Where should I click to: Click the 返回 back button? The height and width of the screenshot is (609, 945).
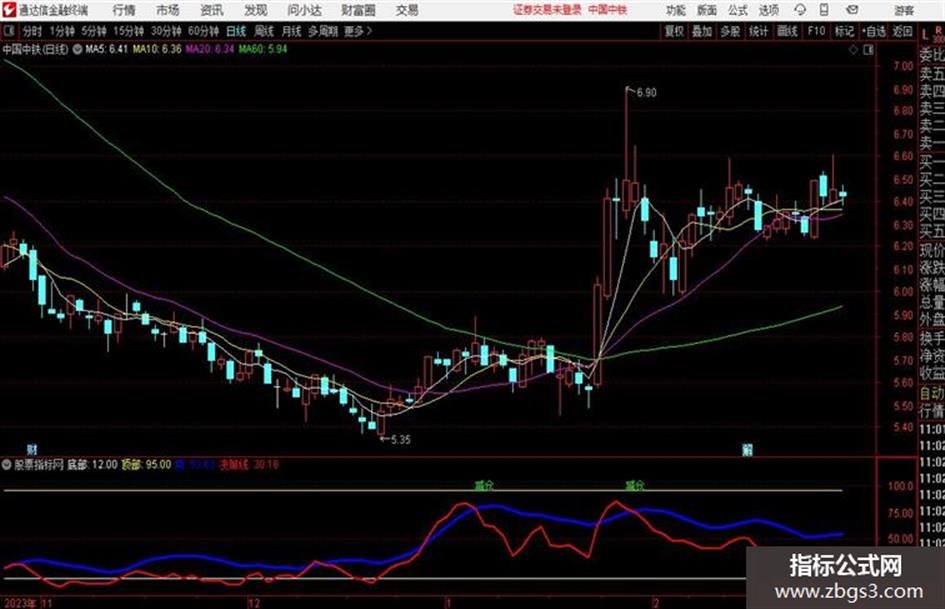click(x=902, y=31)
